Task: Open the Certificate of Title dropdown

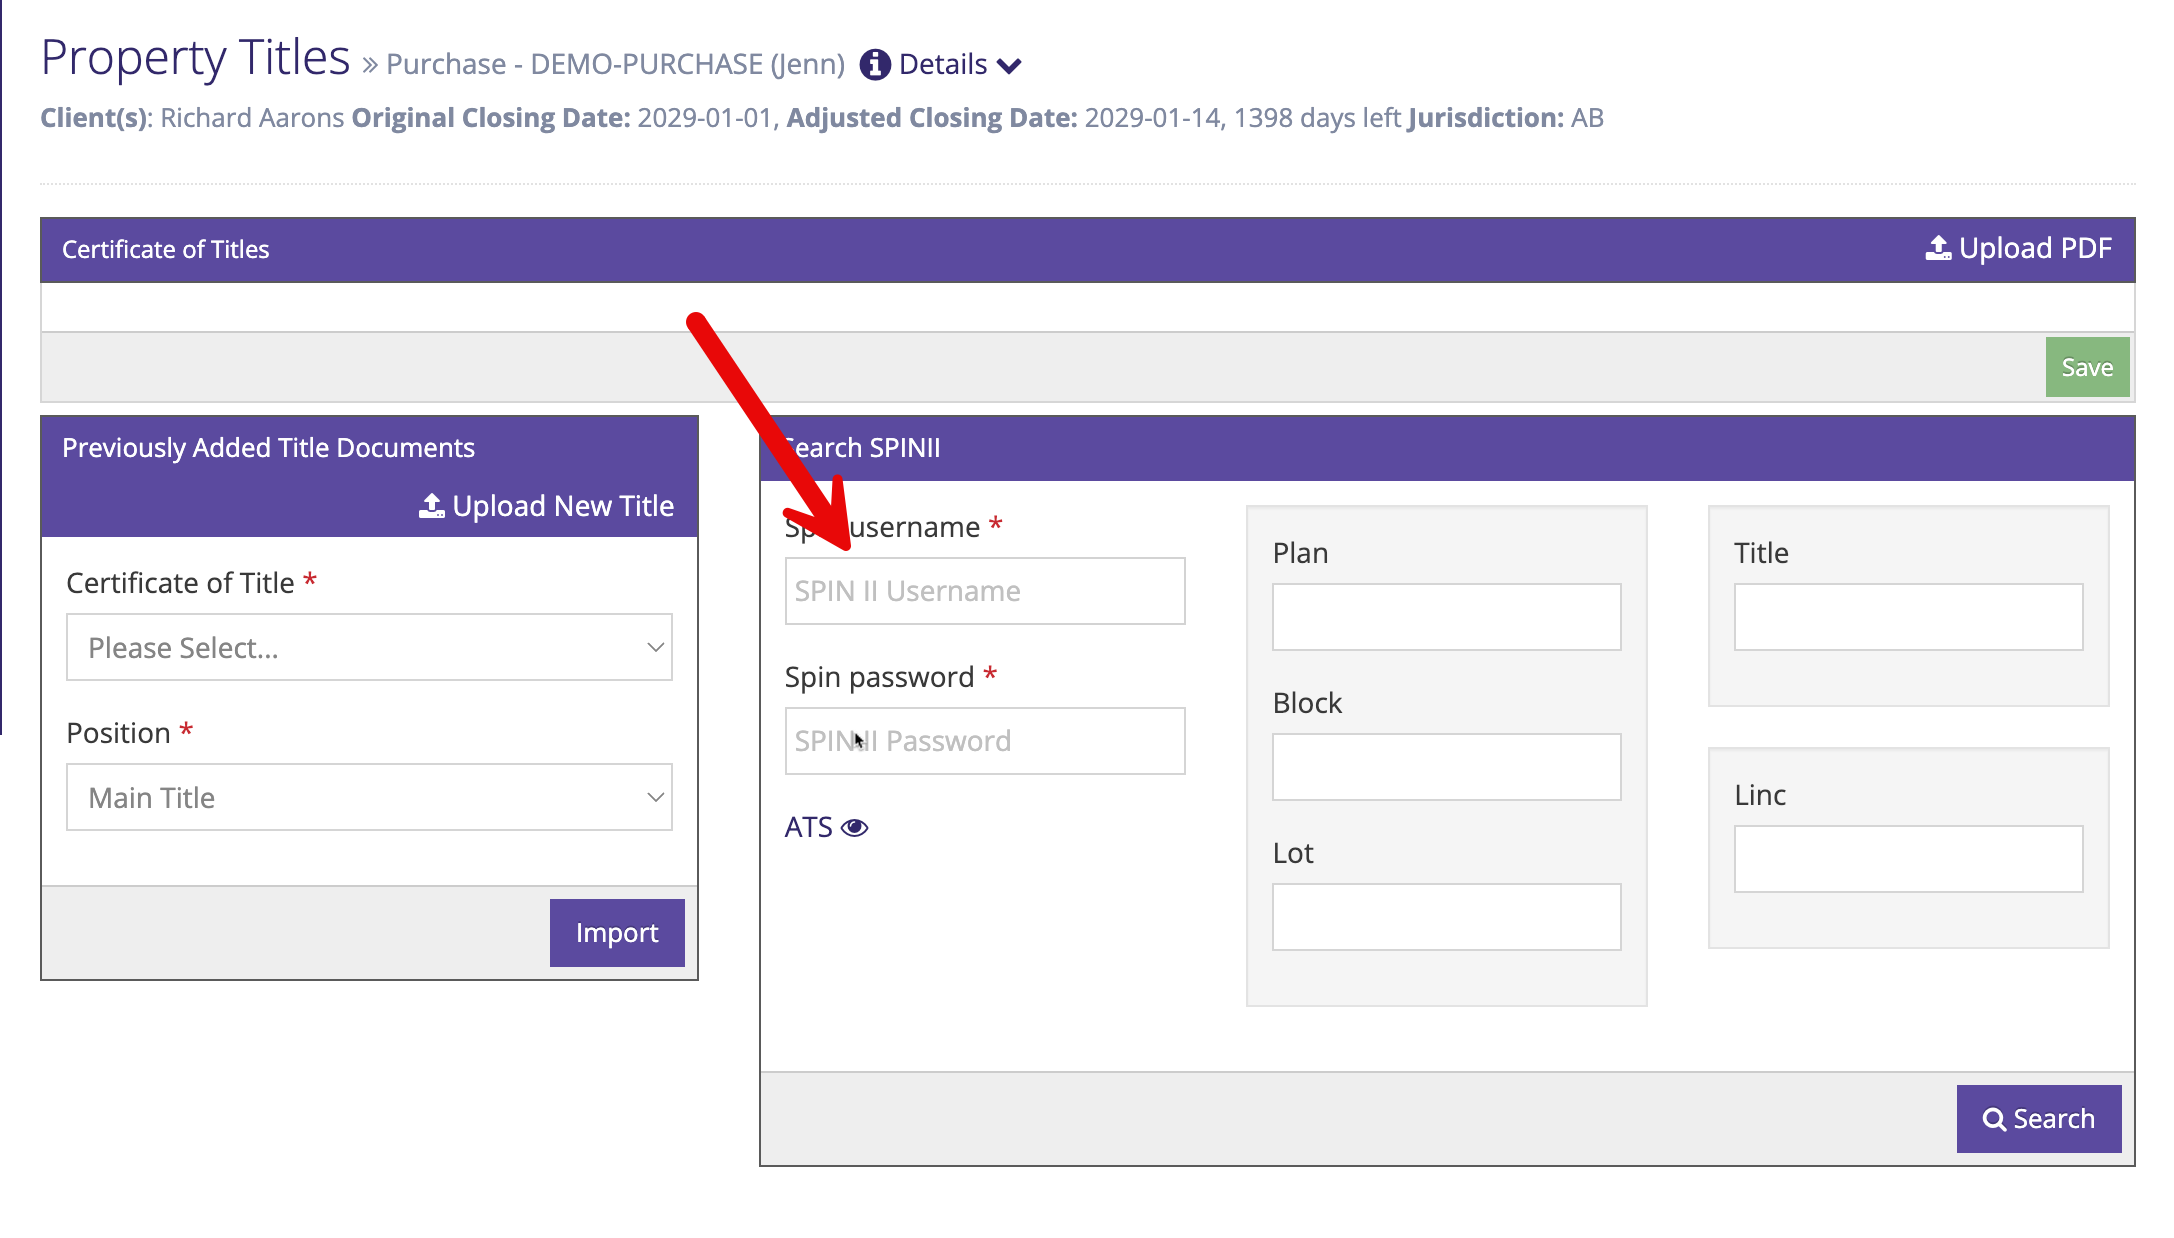Action: [x=369, y=647]
